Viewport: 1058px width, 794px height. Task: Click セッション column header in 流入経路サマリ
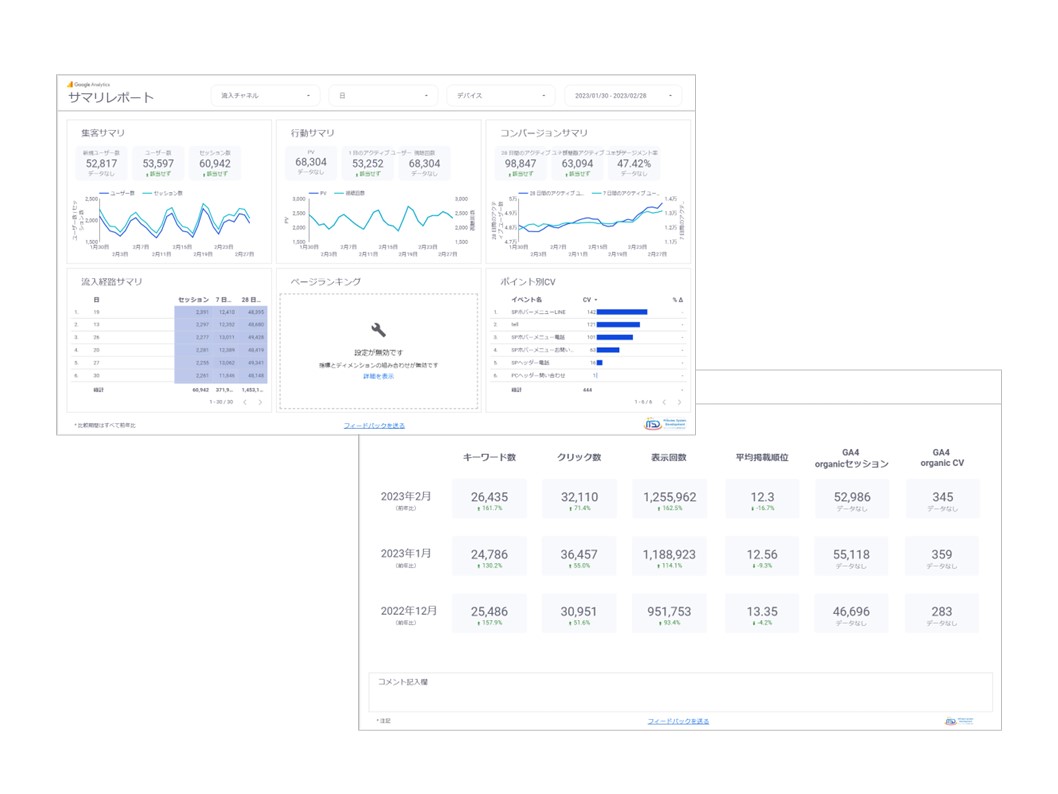coord(193,299)
